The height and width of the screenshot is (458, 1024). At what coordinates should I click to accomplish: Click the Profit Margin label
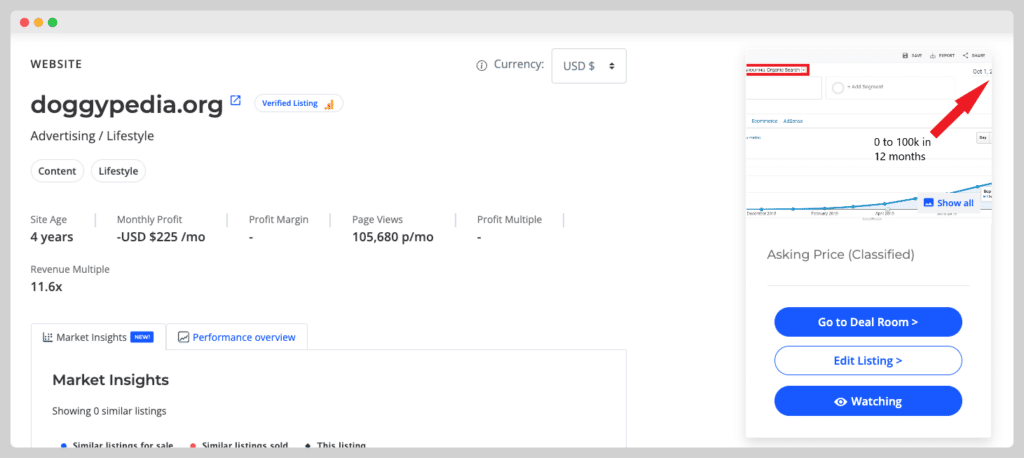pyautogui.click(x=279, y=220)
